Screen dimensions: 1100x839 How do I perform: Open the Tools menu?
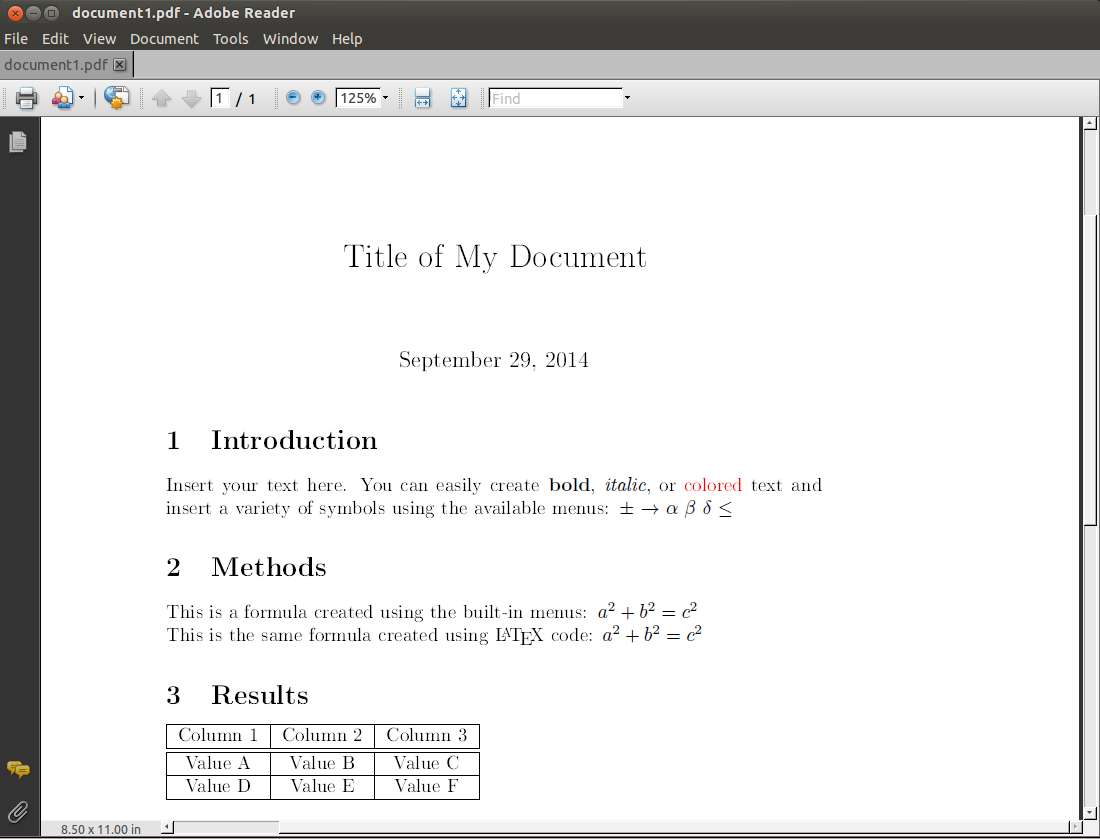pyautogui.click(x=230, y=39)
